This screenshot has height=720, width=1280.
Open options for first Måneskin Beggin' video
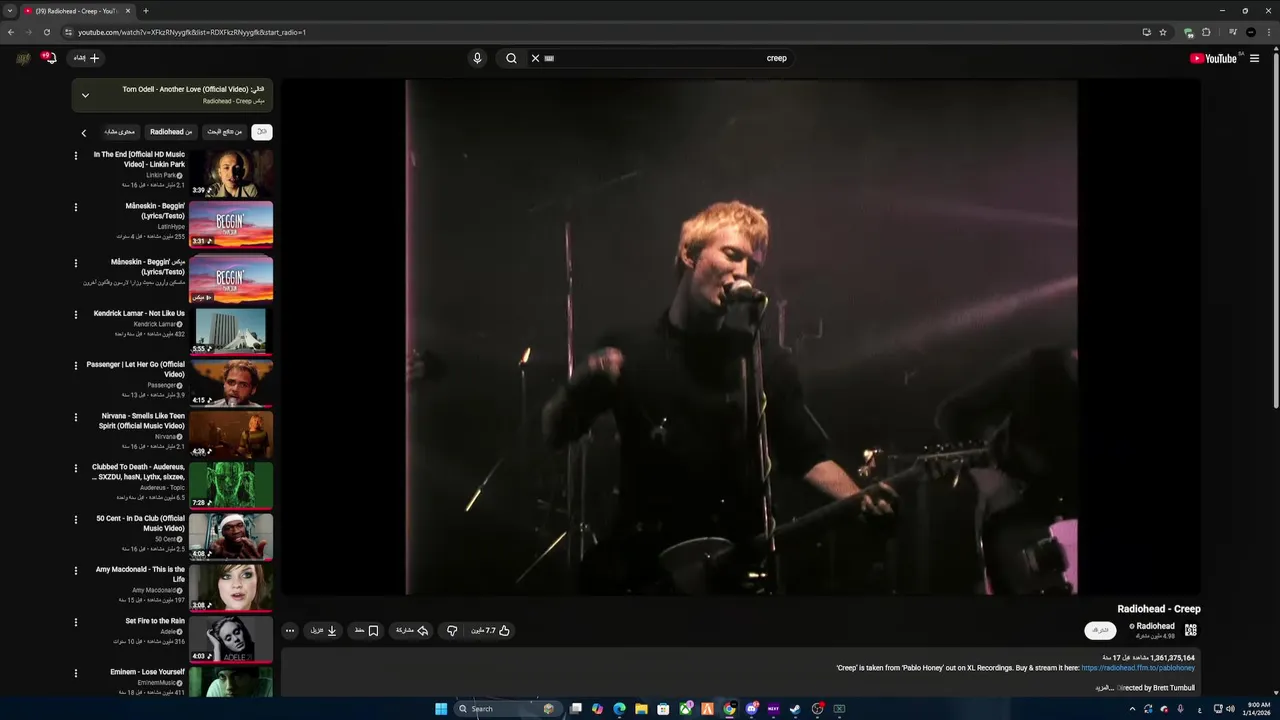click(76, 207)
